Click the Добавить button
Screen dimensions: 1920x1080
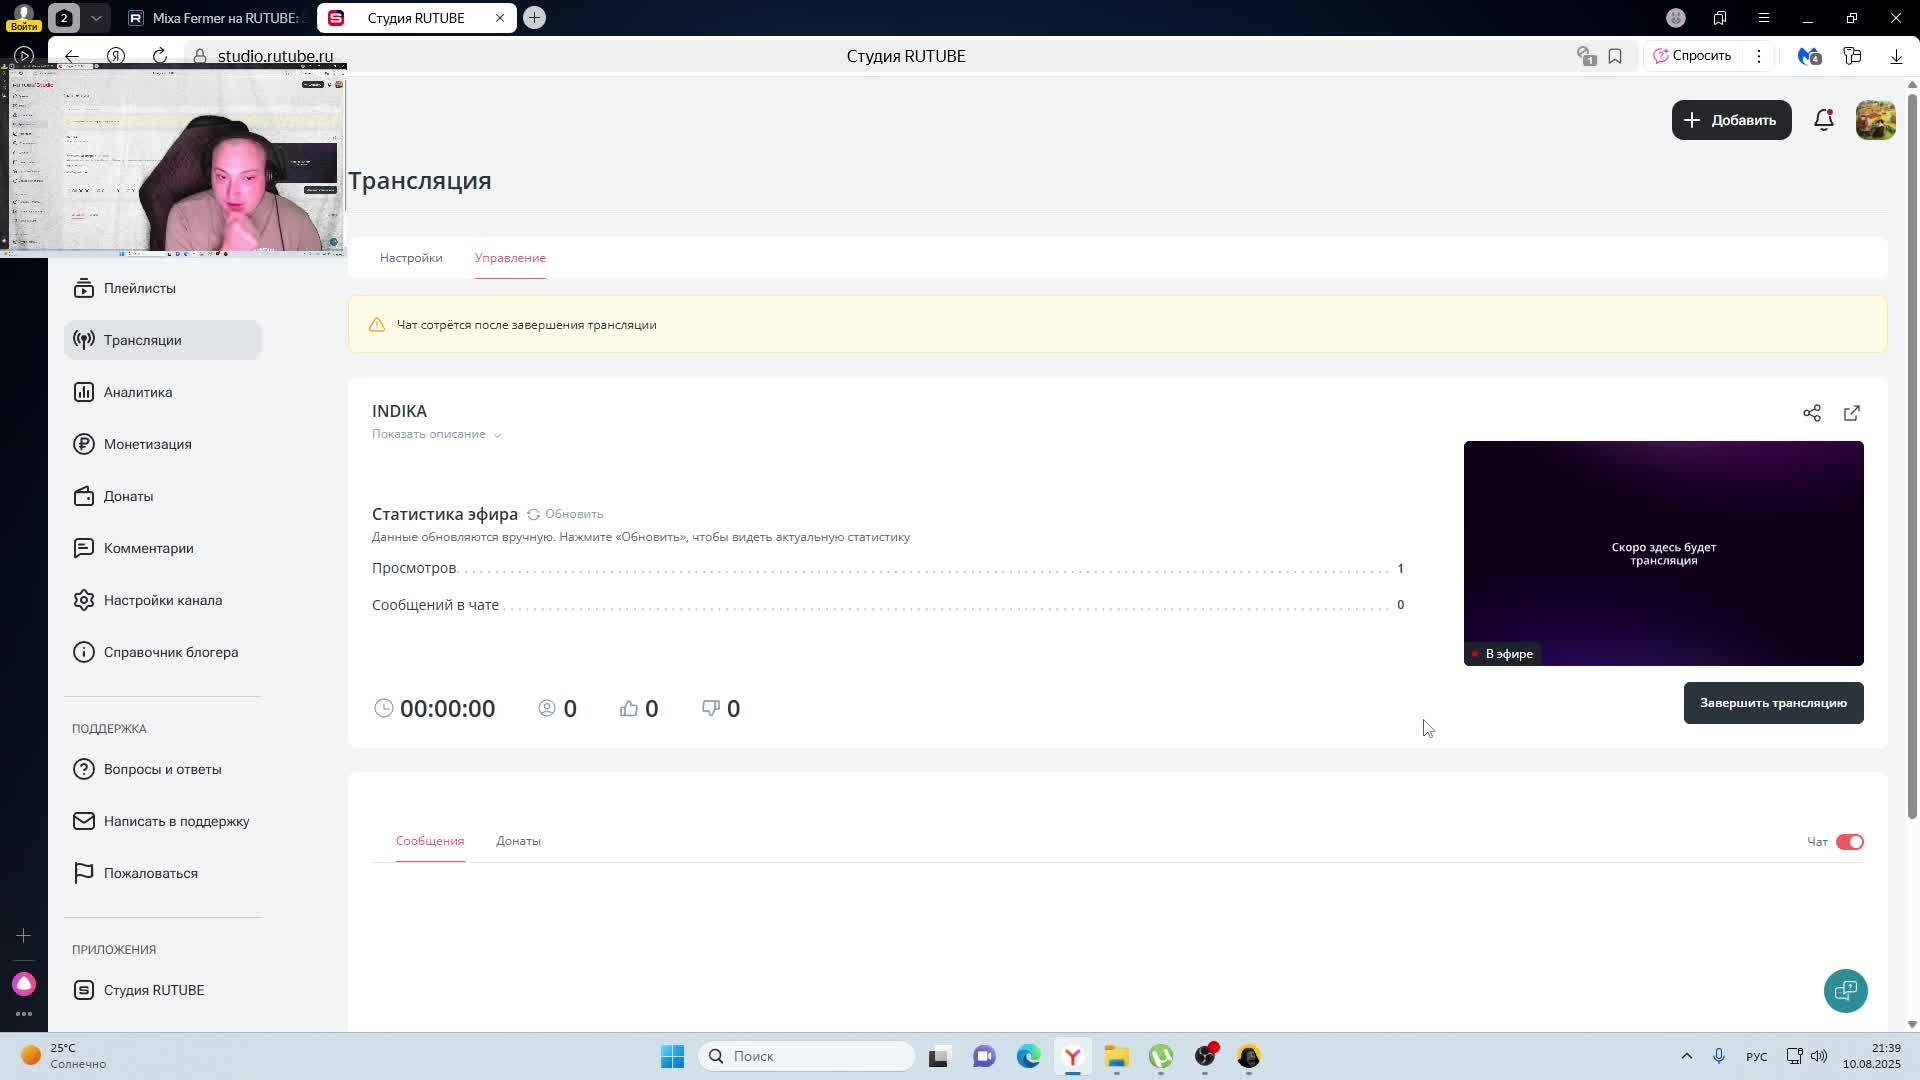click(x=1731, y=120)
